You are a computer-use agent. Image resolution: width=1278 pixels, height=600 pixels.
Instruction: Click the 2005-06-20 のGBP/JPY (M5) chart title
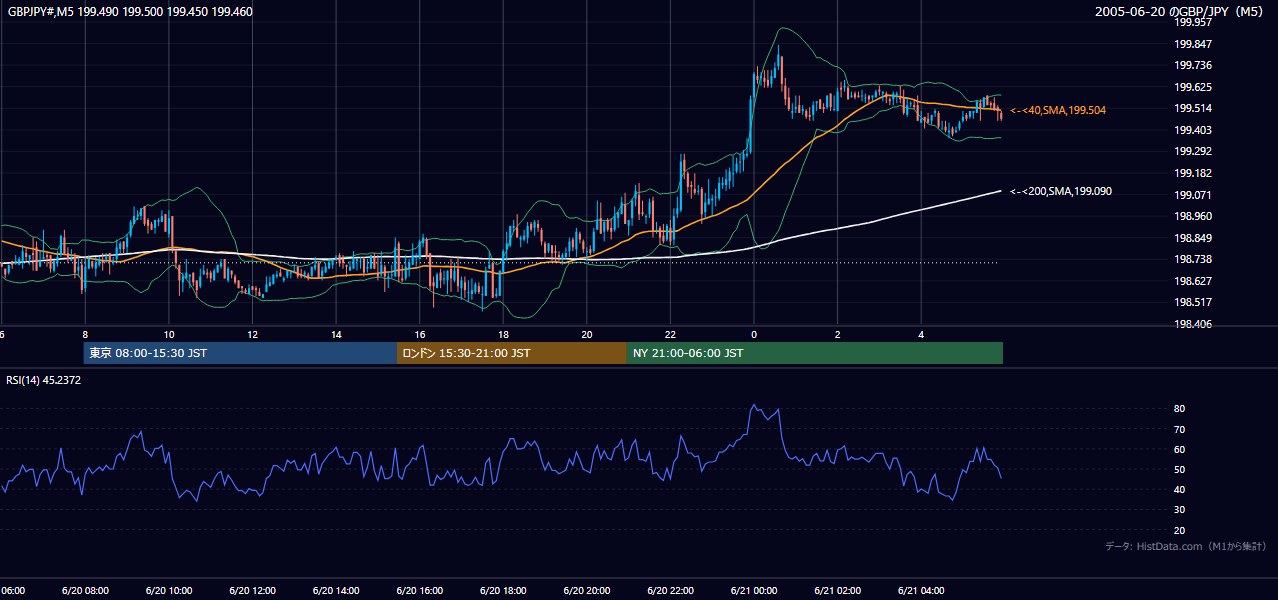click(1179, 12)
